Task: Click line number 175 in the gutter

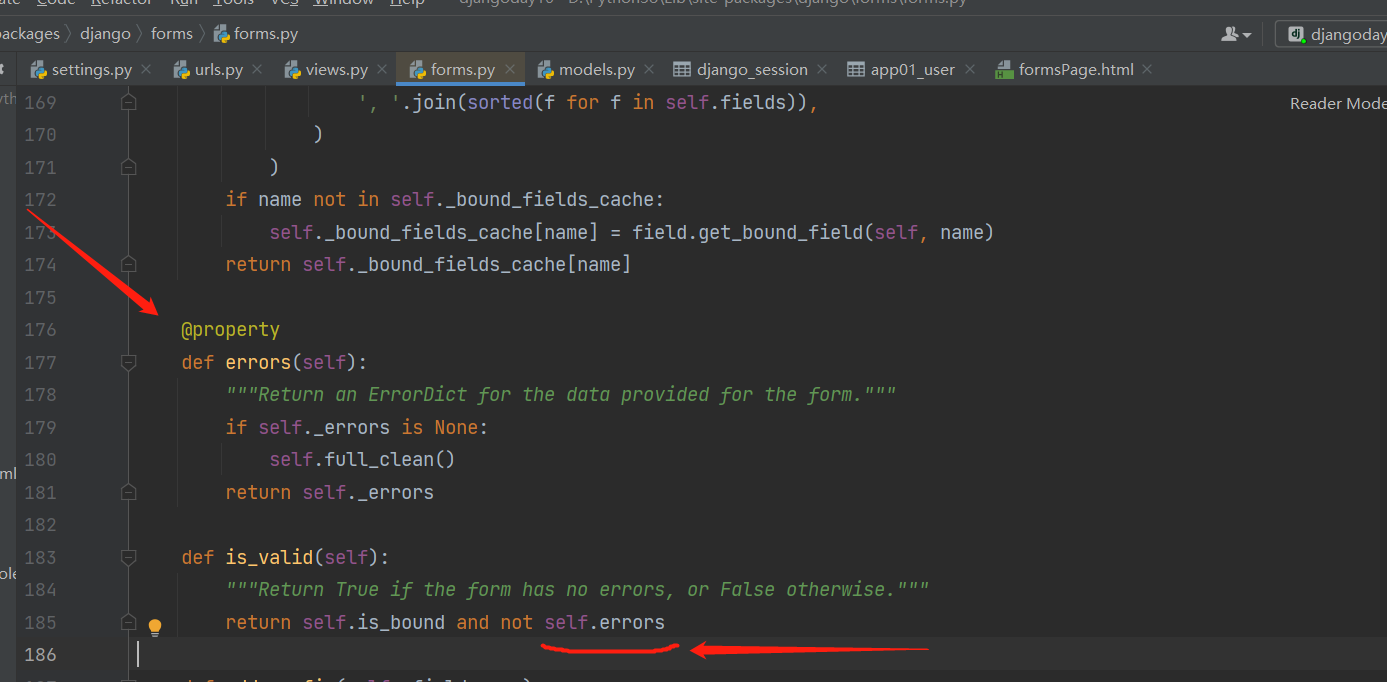Action: pos(40,297)
